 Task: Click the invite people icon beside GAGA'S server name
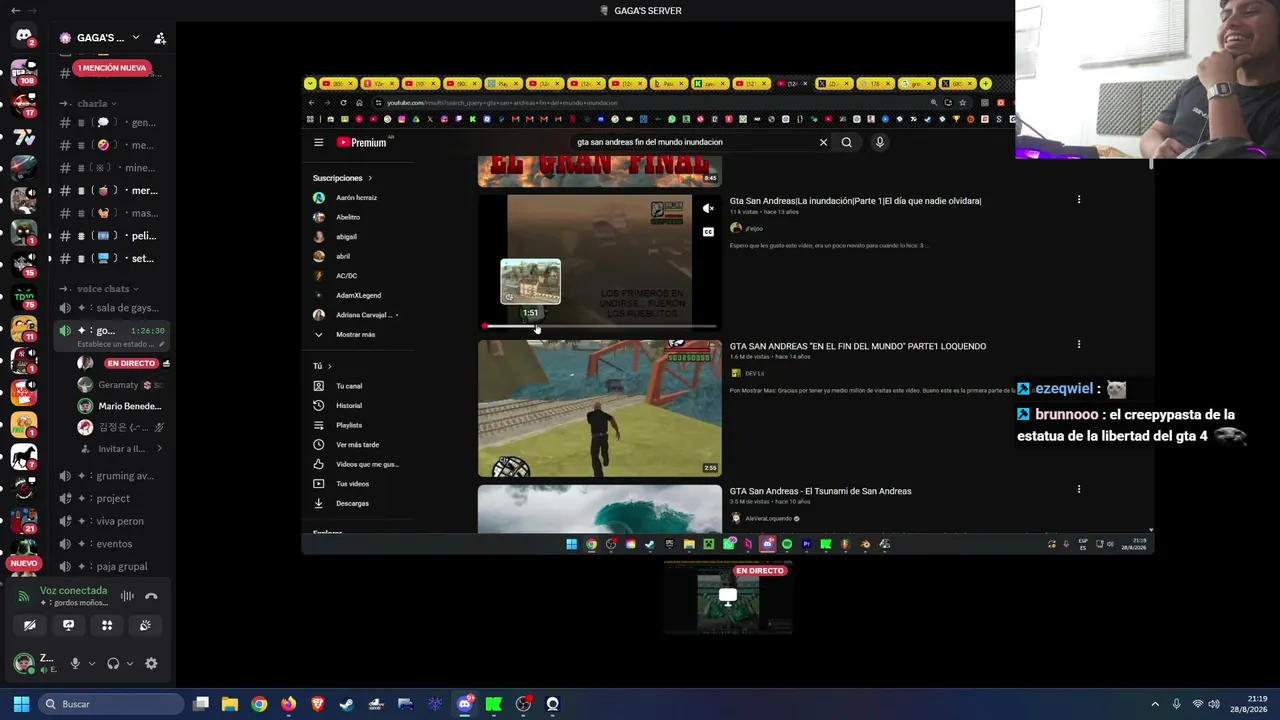(x=160, y=38)
